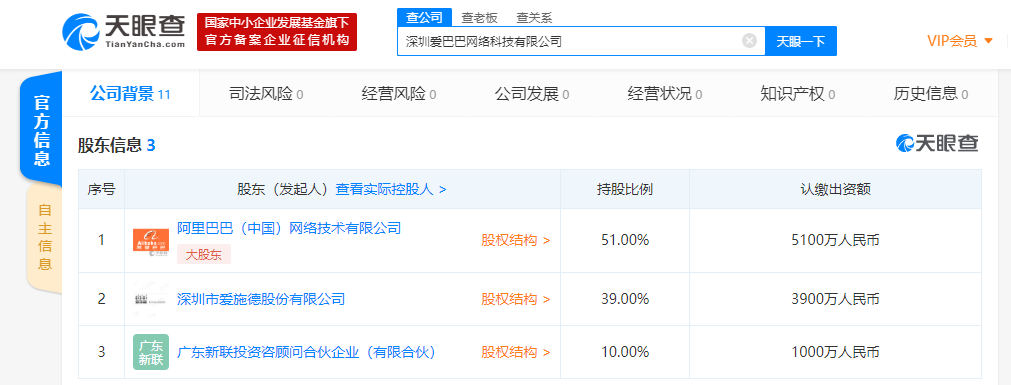Open the 深圳市爱施德 company logo thumbnail

pos(151,299)
